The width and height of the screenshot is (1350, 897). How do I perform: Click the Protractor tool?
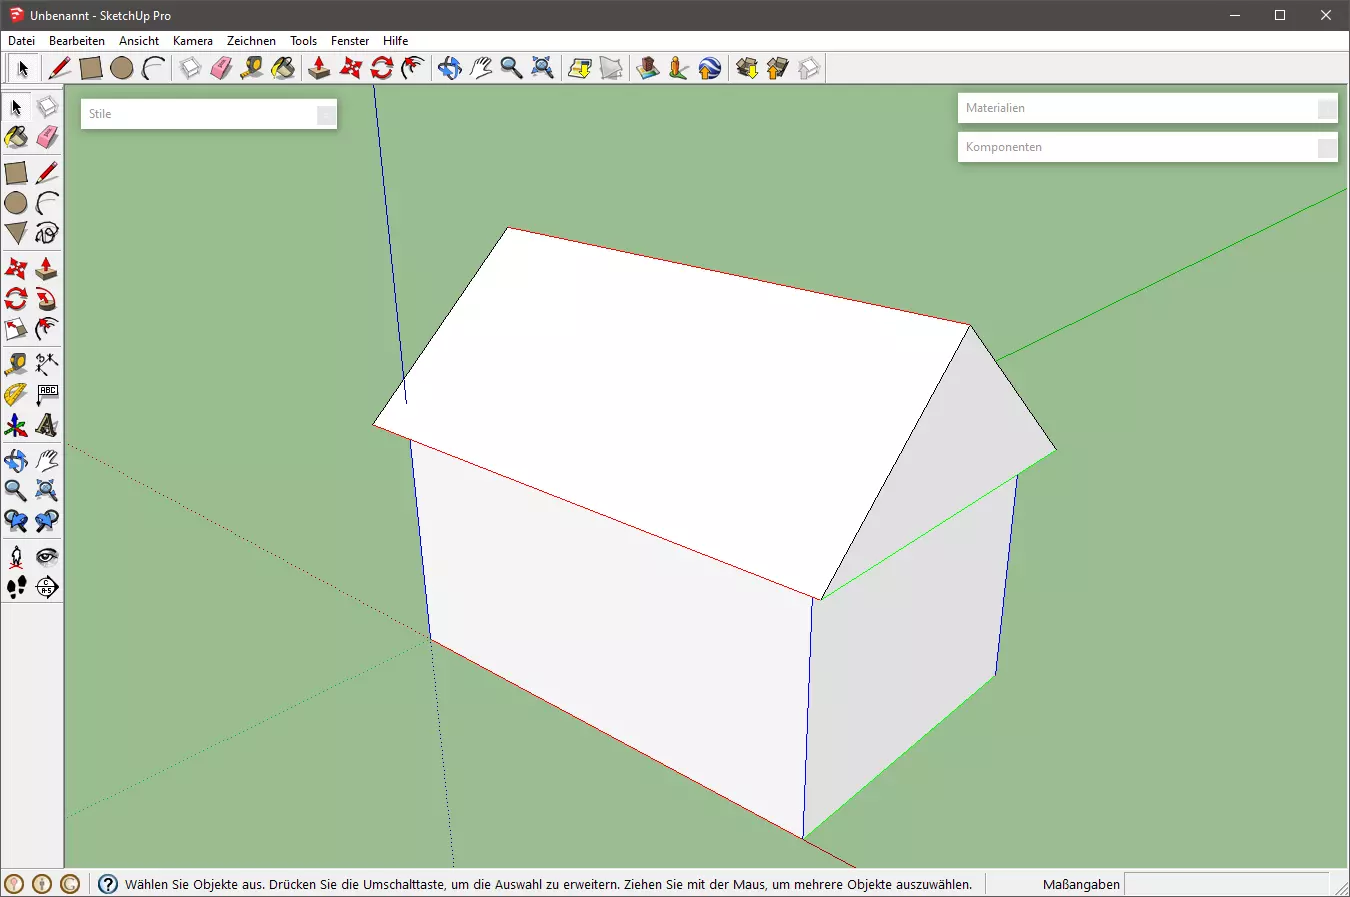[16, 395]
